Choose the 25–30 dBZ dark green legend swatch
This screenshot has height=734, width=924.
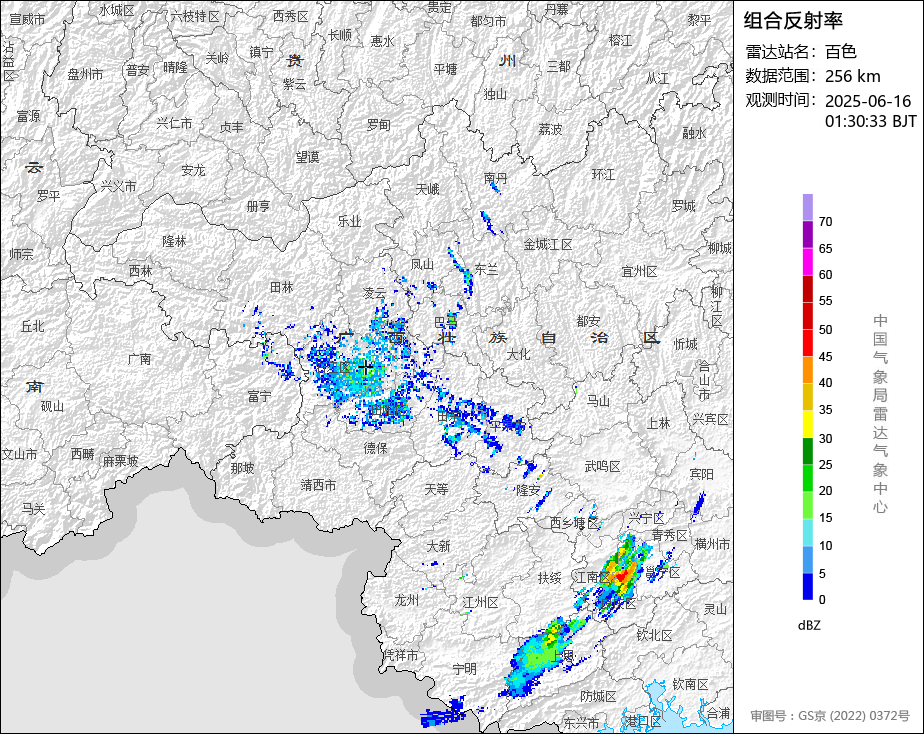tap(807, 451)
